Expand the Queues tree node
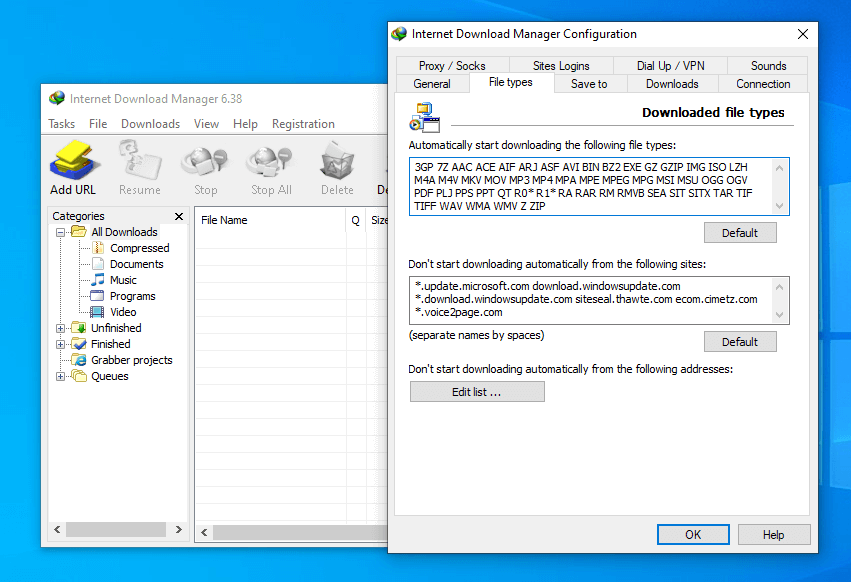 [60, 376]
